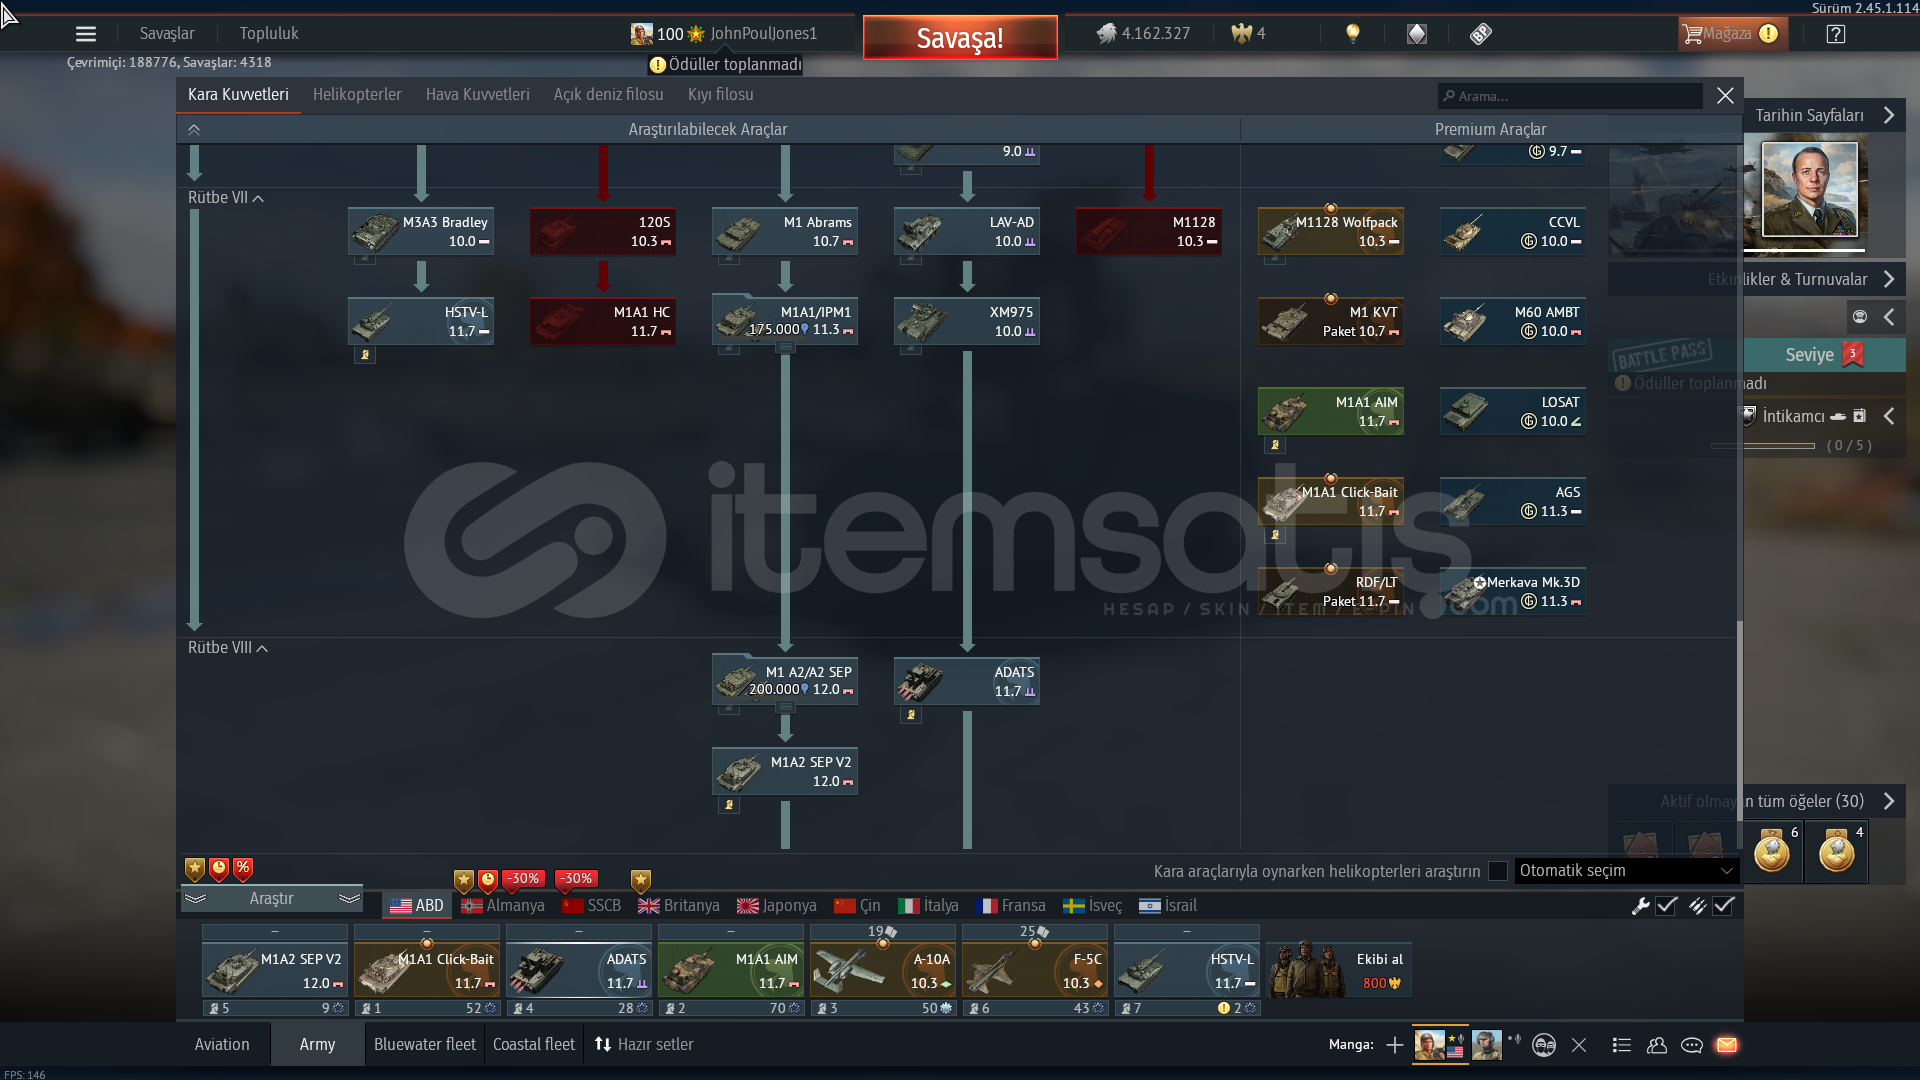The width and height of the screenshot is (1920, 1080).
Task: Expand the inactive items (30) chevron
Action: (x=1889, y=802)
